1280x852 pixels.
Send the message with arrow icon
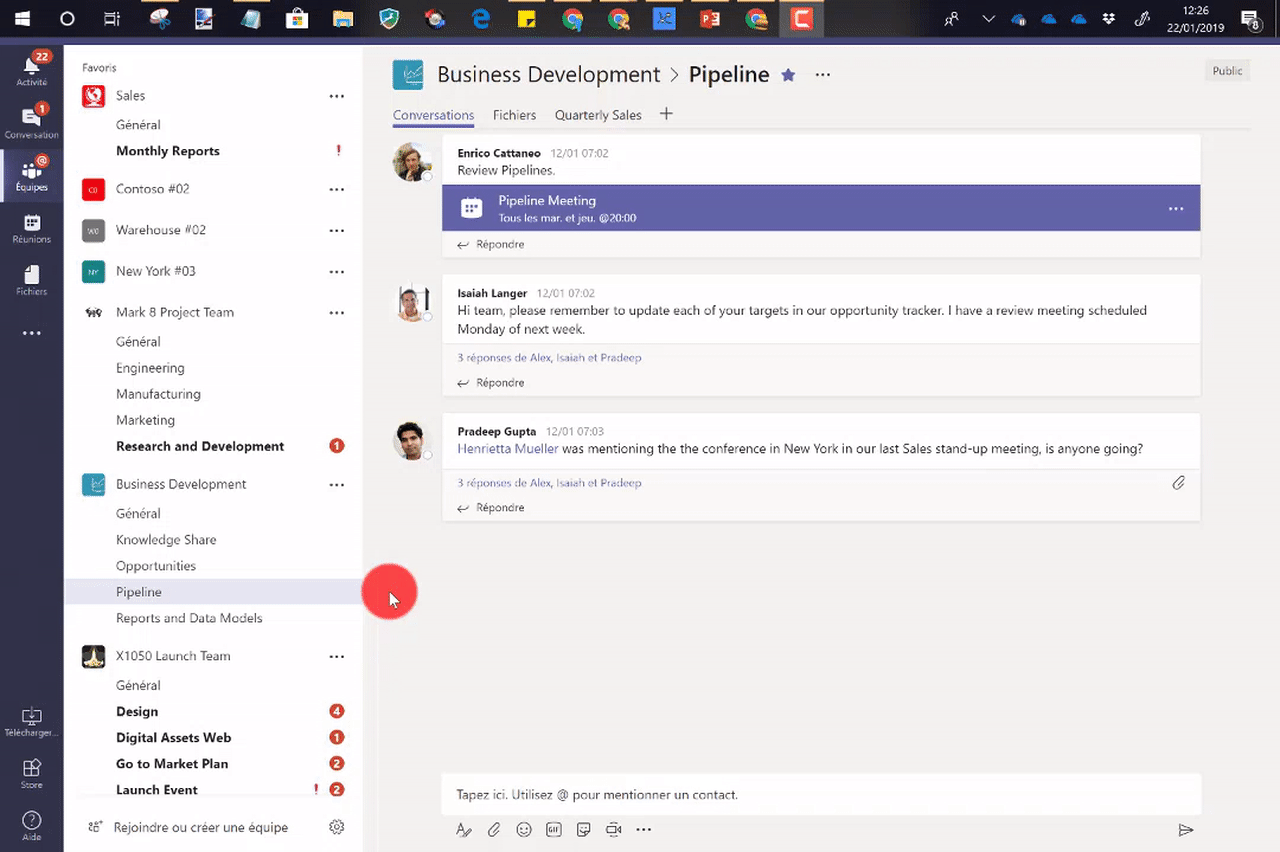click(x=1186, y=830)
